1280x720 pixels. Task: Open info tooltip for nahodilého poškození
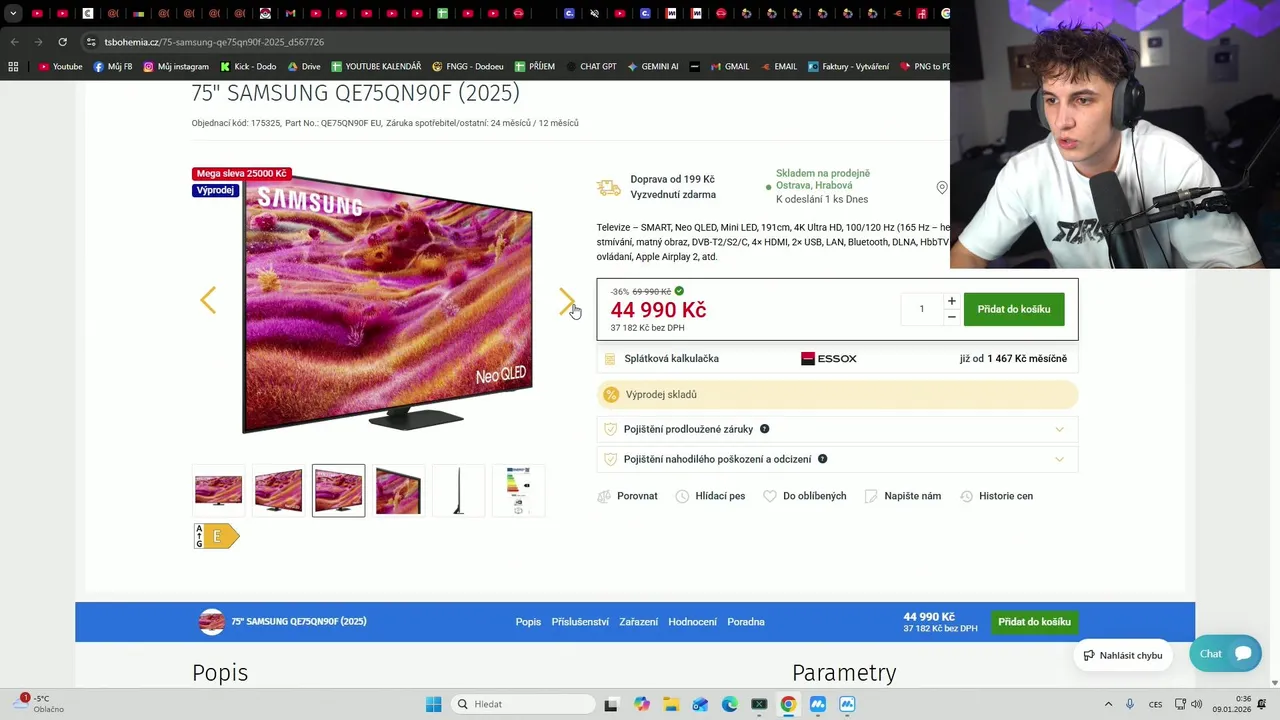(823, 459)
